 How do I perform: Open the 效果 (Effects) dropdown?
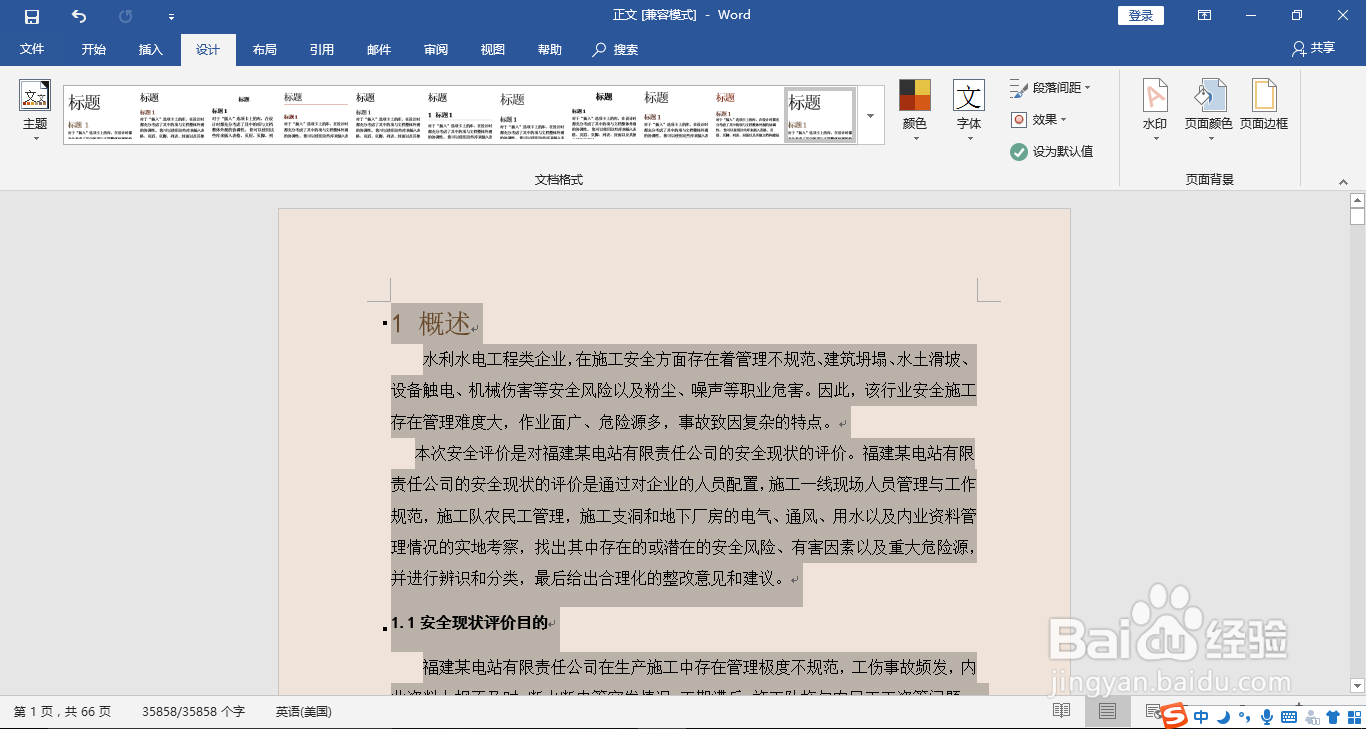coord(1038,119)
